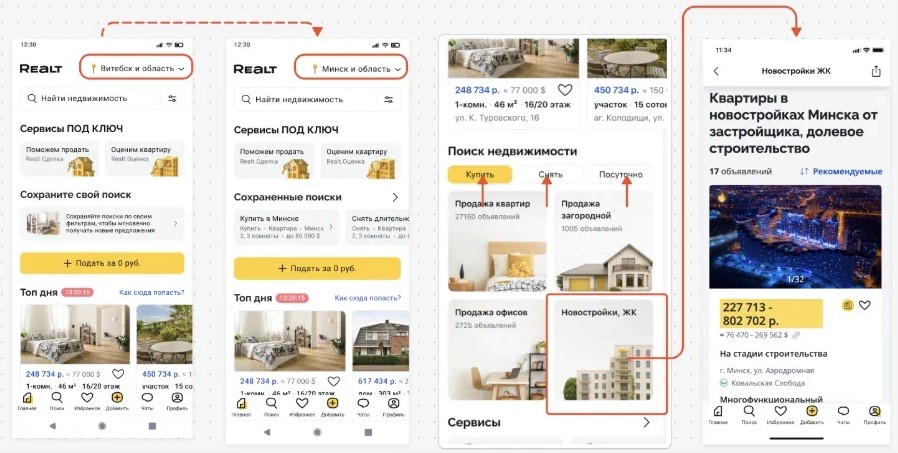The height and width of the screenshot is (453, 898).
Task: Expand Сохраненные поиски with the chevron
Action: click(395, 197)
